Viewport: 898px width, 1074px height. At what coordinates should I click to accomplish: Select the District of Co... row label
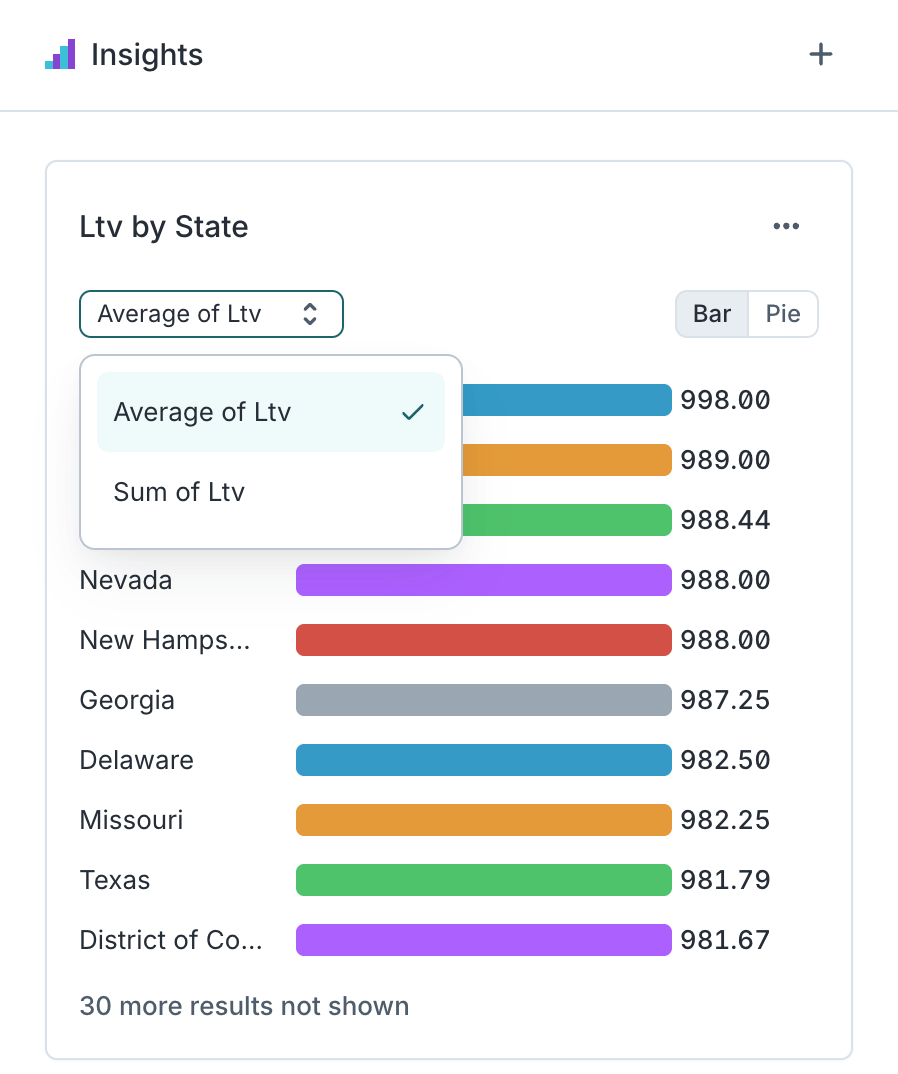[x=171, y=940]
